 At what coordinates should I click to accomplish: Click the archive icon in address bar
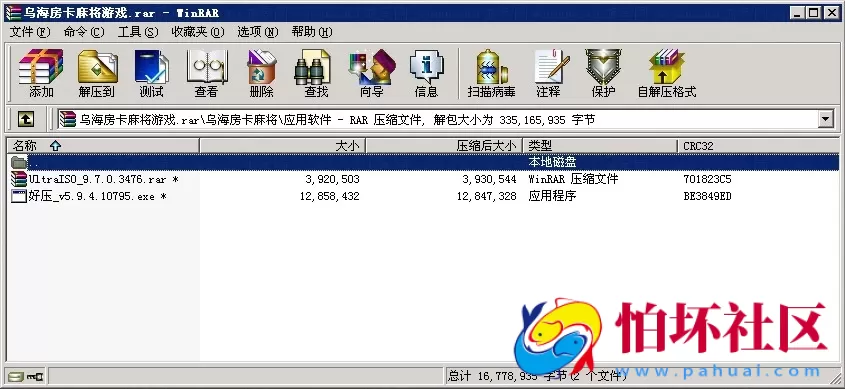68,119
